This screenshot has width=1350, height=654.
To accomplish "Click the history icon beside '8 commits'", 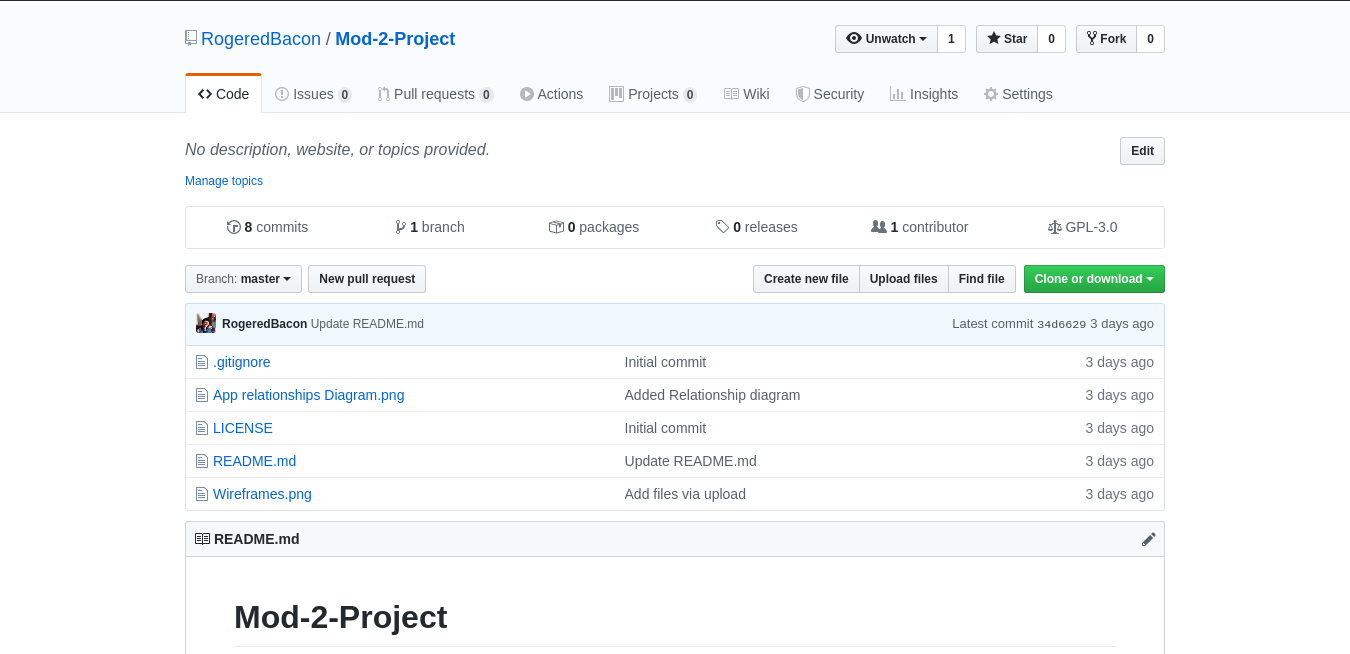I will [233, 226].
